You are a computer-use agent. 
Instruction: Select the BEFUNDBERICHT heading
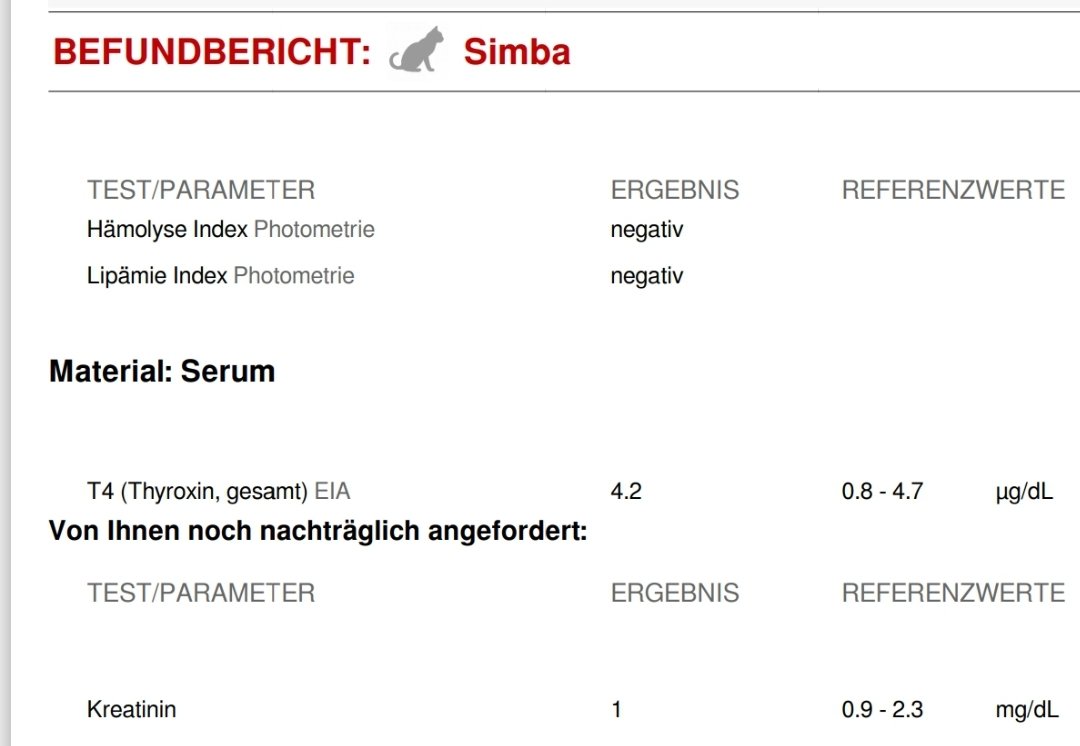pyautogui.click(x=212, y=52)
